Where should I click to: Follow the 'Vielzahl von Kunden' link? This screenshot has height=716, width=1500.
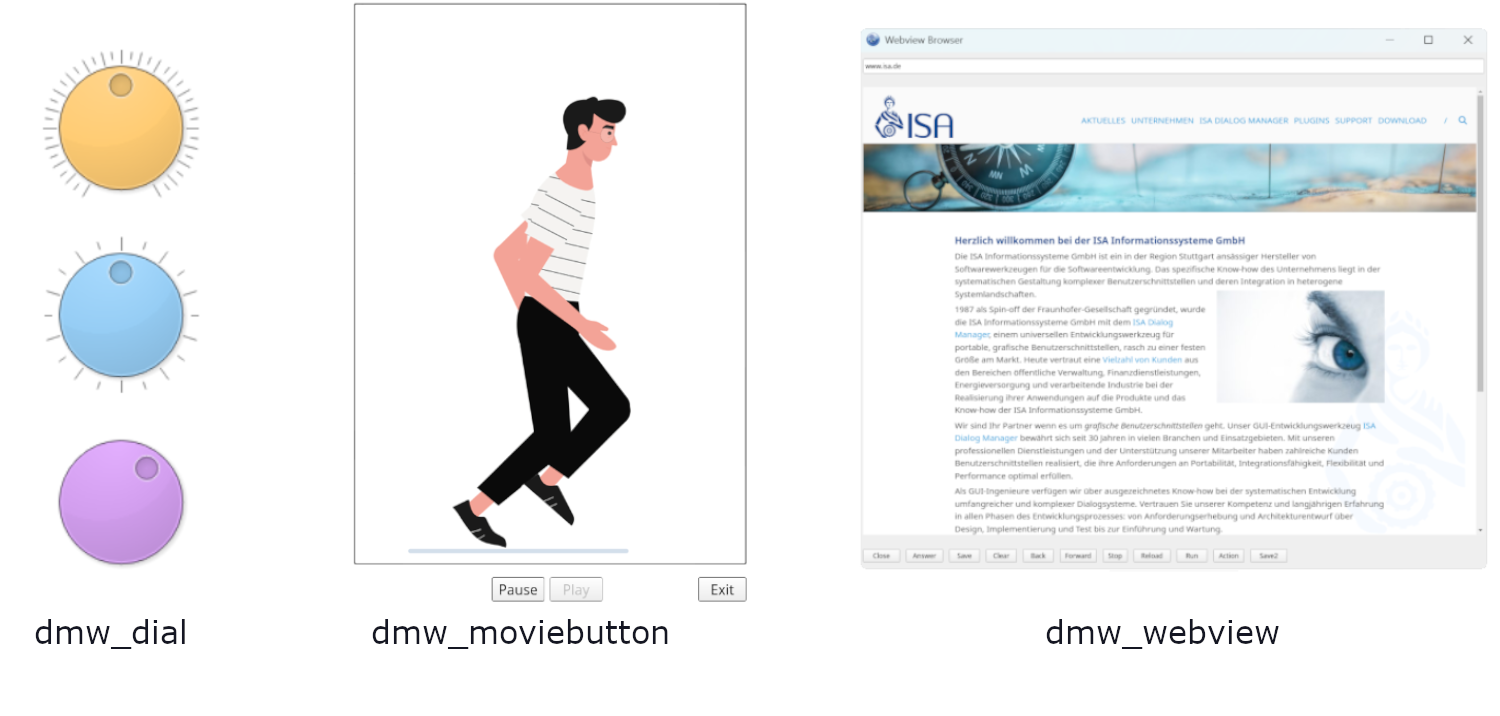(1142, 360)
